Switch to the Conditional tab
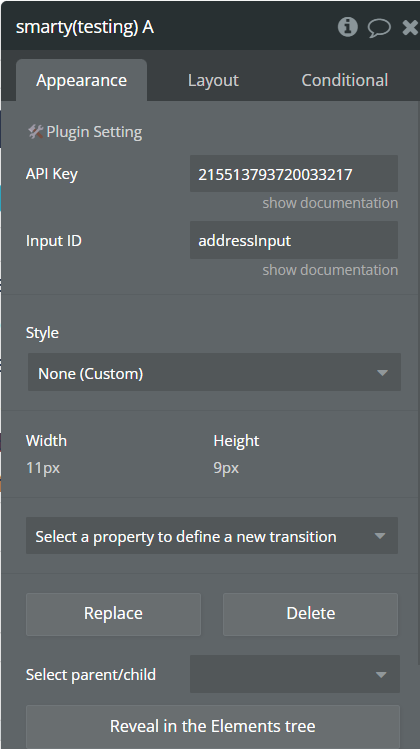Screen dimensions: 420x749 pyautogui.click(x=345, y=80)
